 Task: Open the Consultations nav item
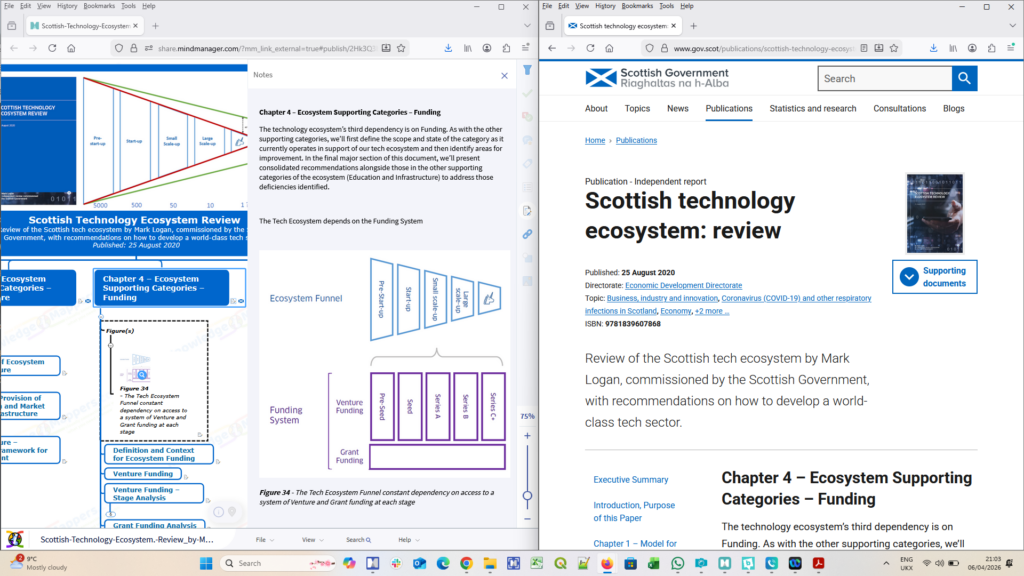click(899, 108)
